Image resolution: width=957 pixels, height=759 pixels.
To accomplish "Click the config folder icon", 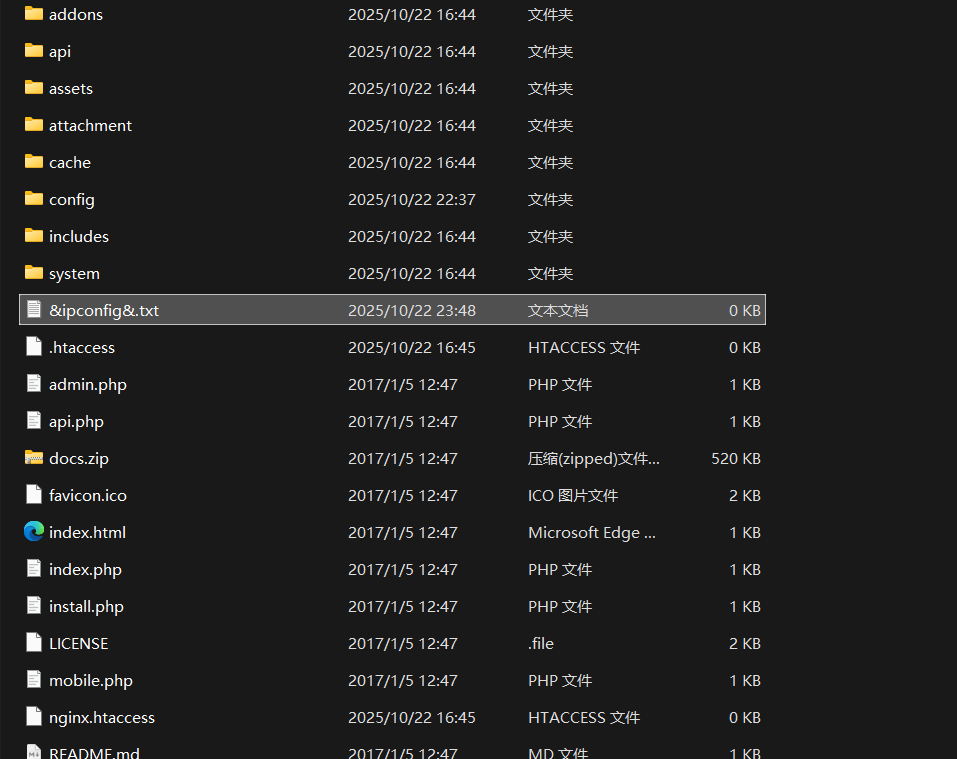I will point(34,199).
